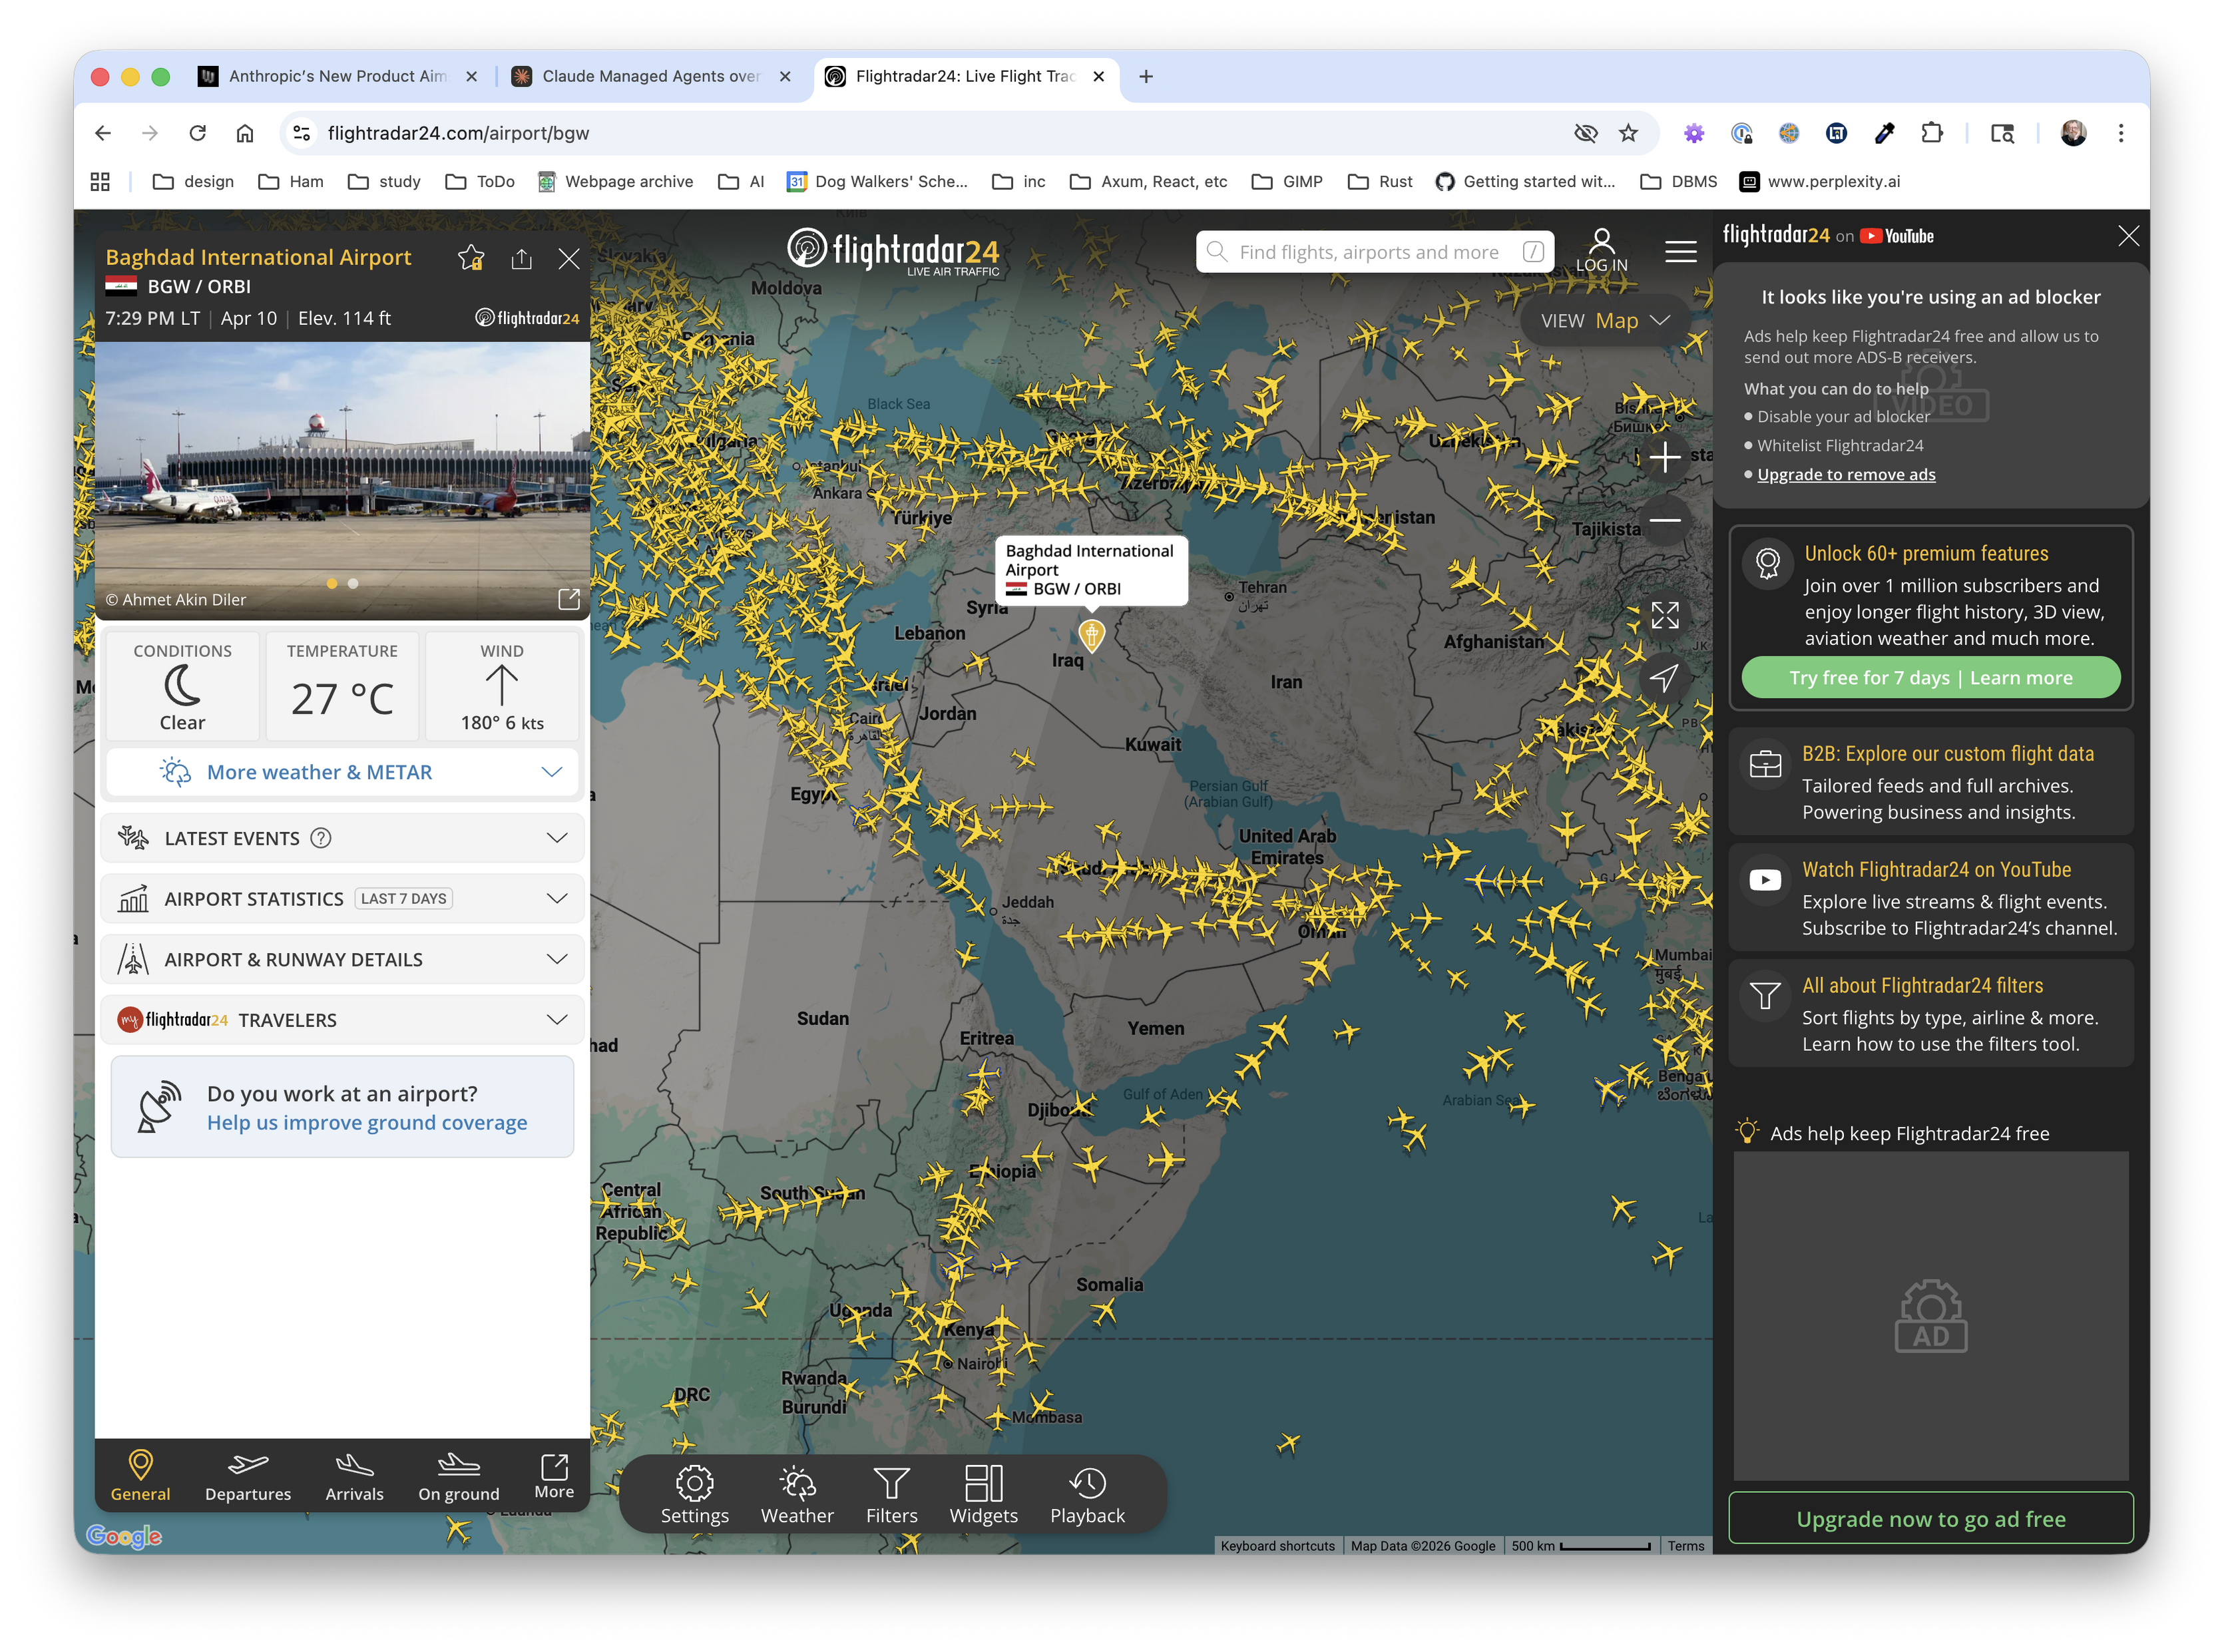Toggle the Weather map layer button
Image resolution: width=2224 pixels, height=1652 pixels.
click(x=797, y=1496)
